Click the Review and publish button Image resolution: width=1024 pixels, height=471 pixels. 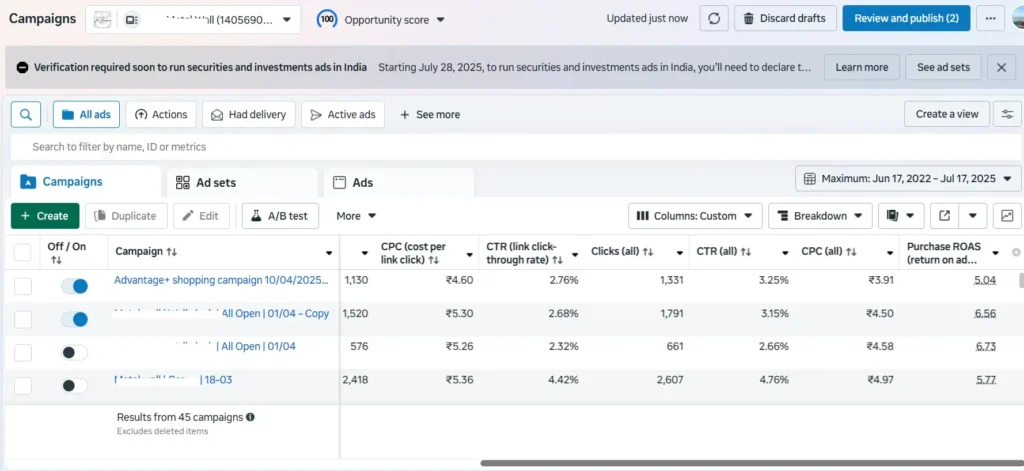(906, 18)
